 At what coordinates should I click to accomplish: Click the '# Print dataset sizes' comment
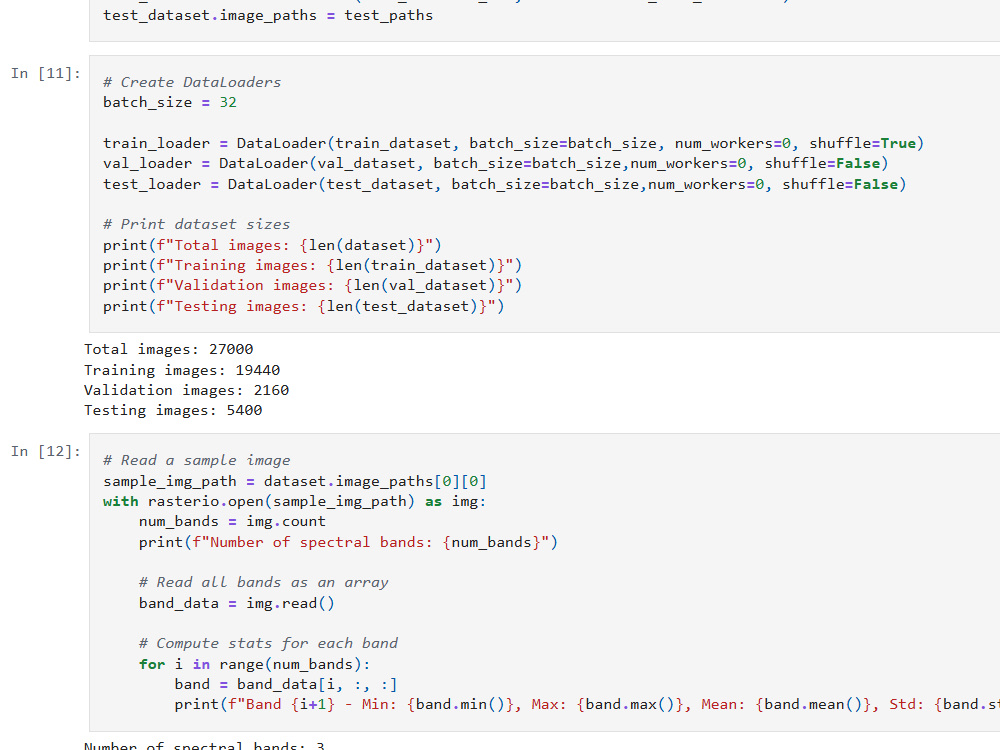[196, 224]
